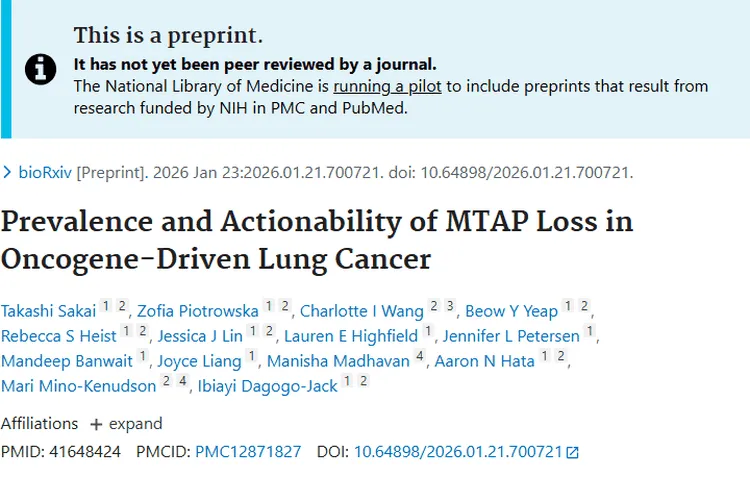Click Jennifer L Petersen author link
Screen dimensions: 750x500
(x=511, y=336)
